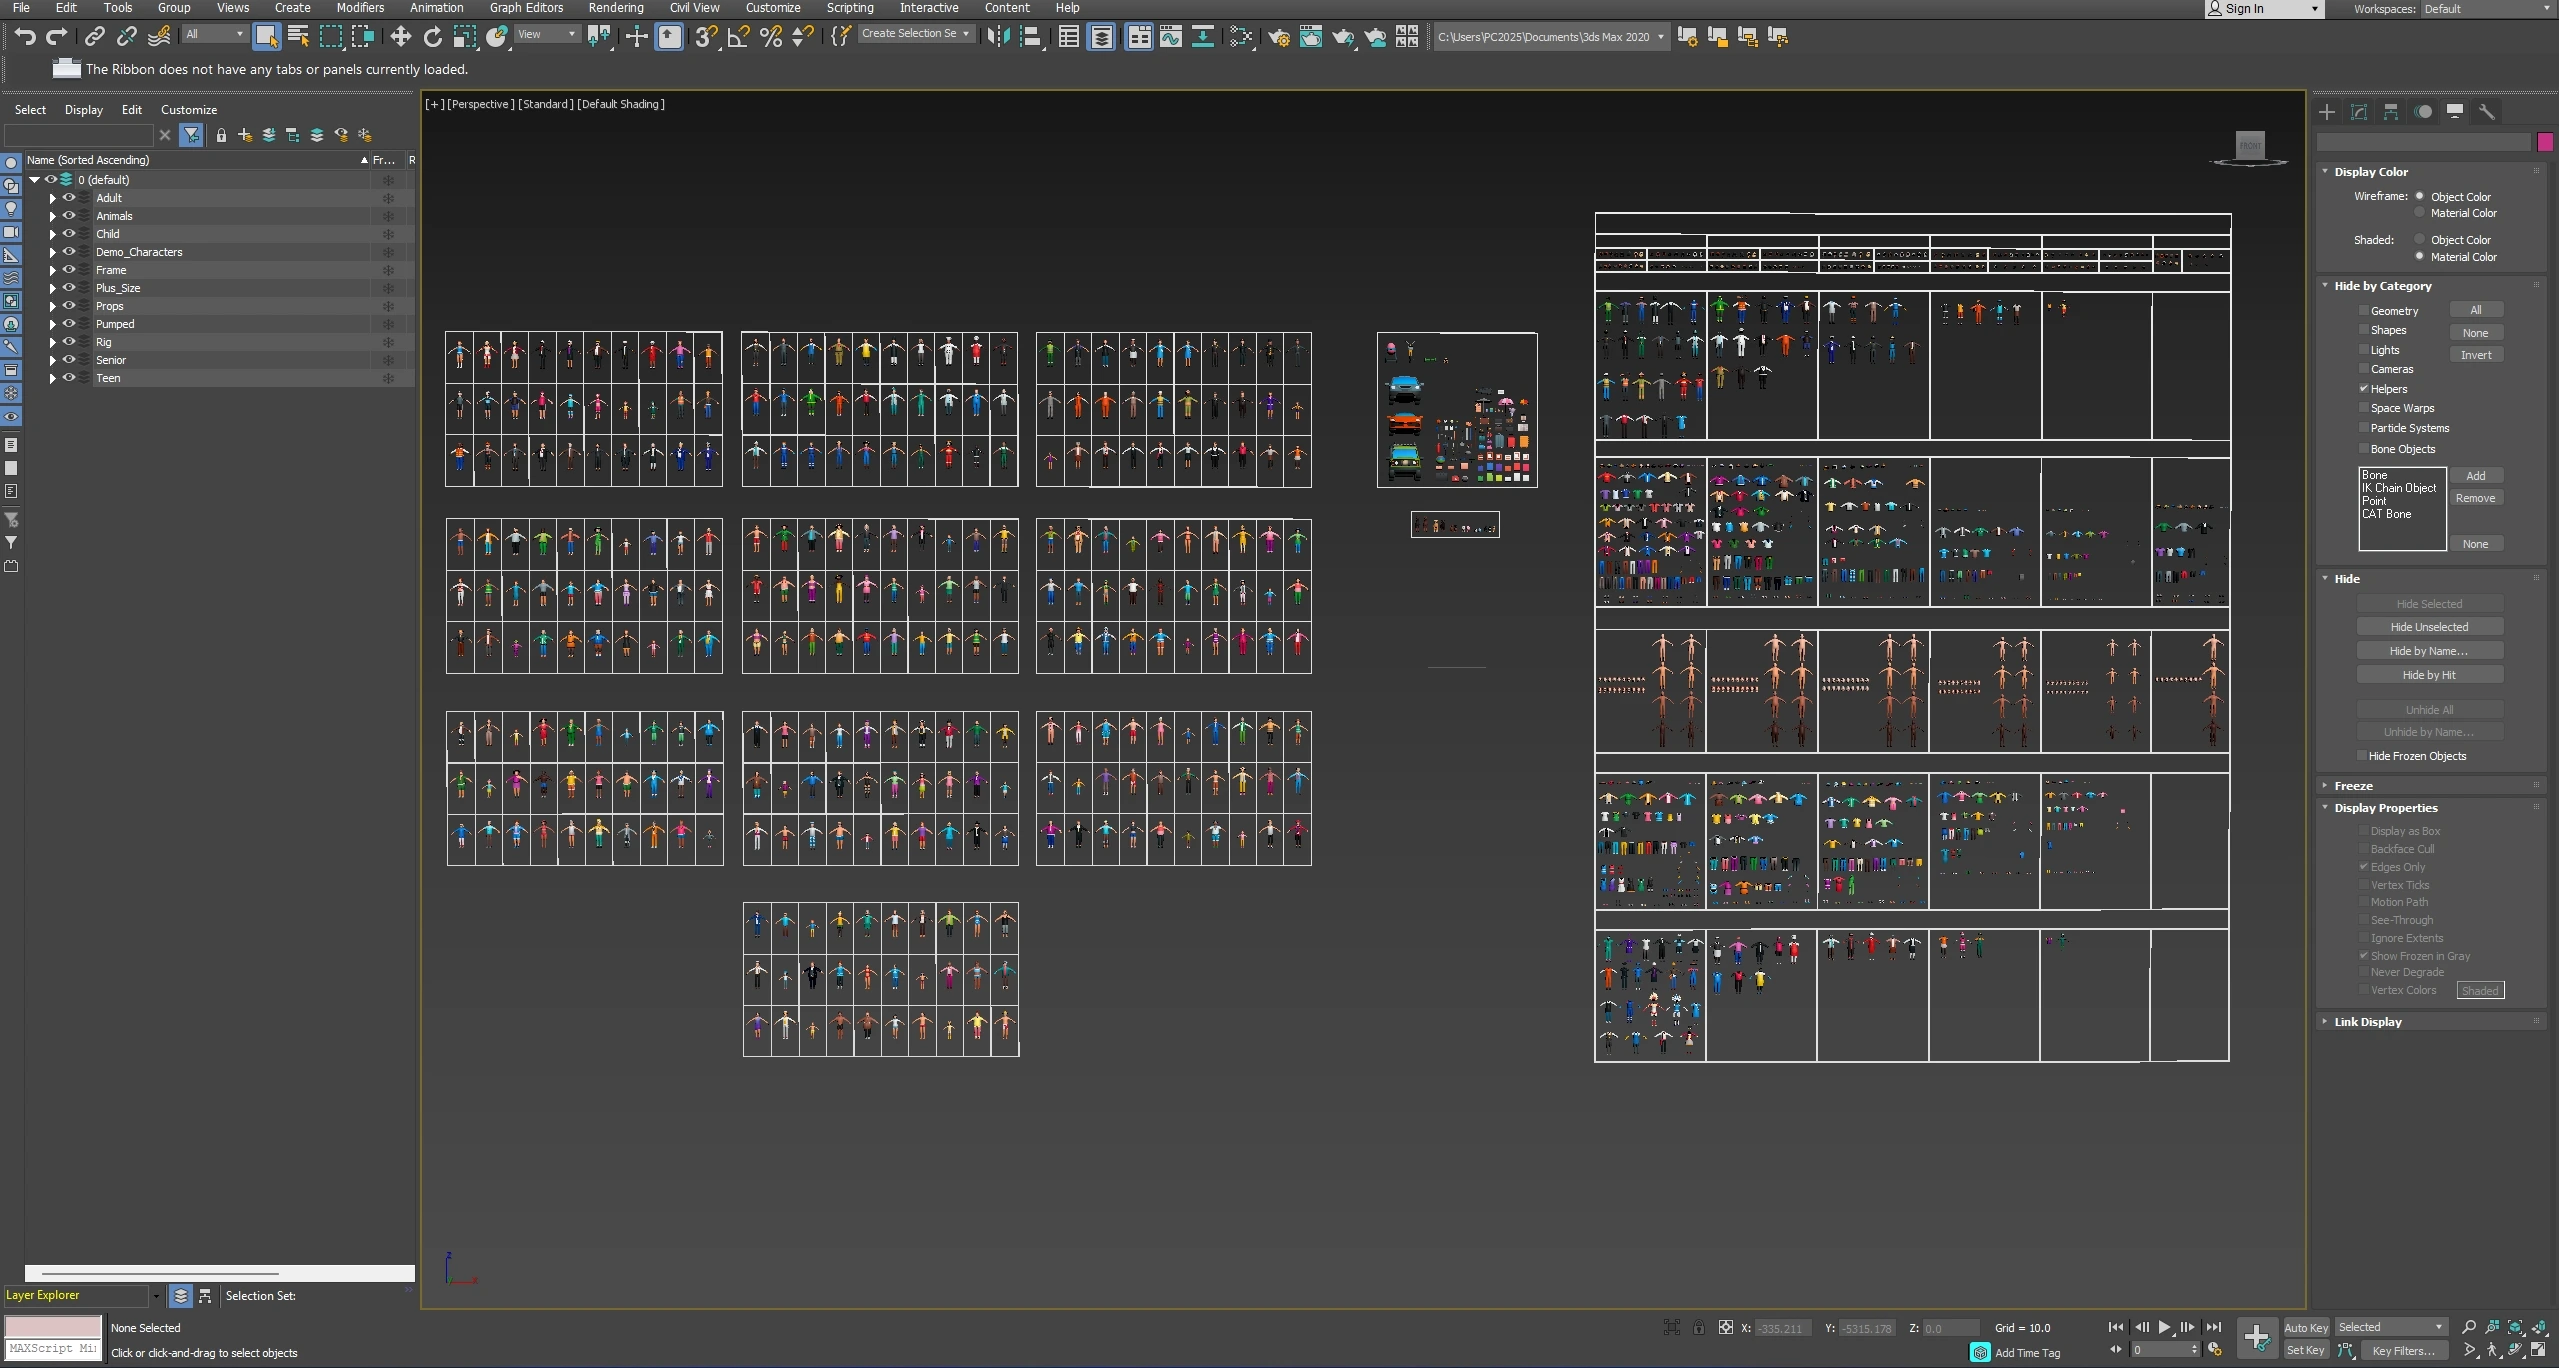Select Material Color wireframe radio button
Image resolution: width=2559 pixels, height=1368 pixels.
pos(2420,213)
